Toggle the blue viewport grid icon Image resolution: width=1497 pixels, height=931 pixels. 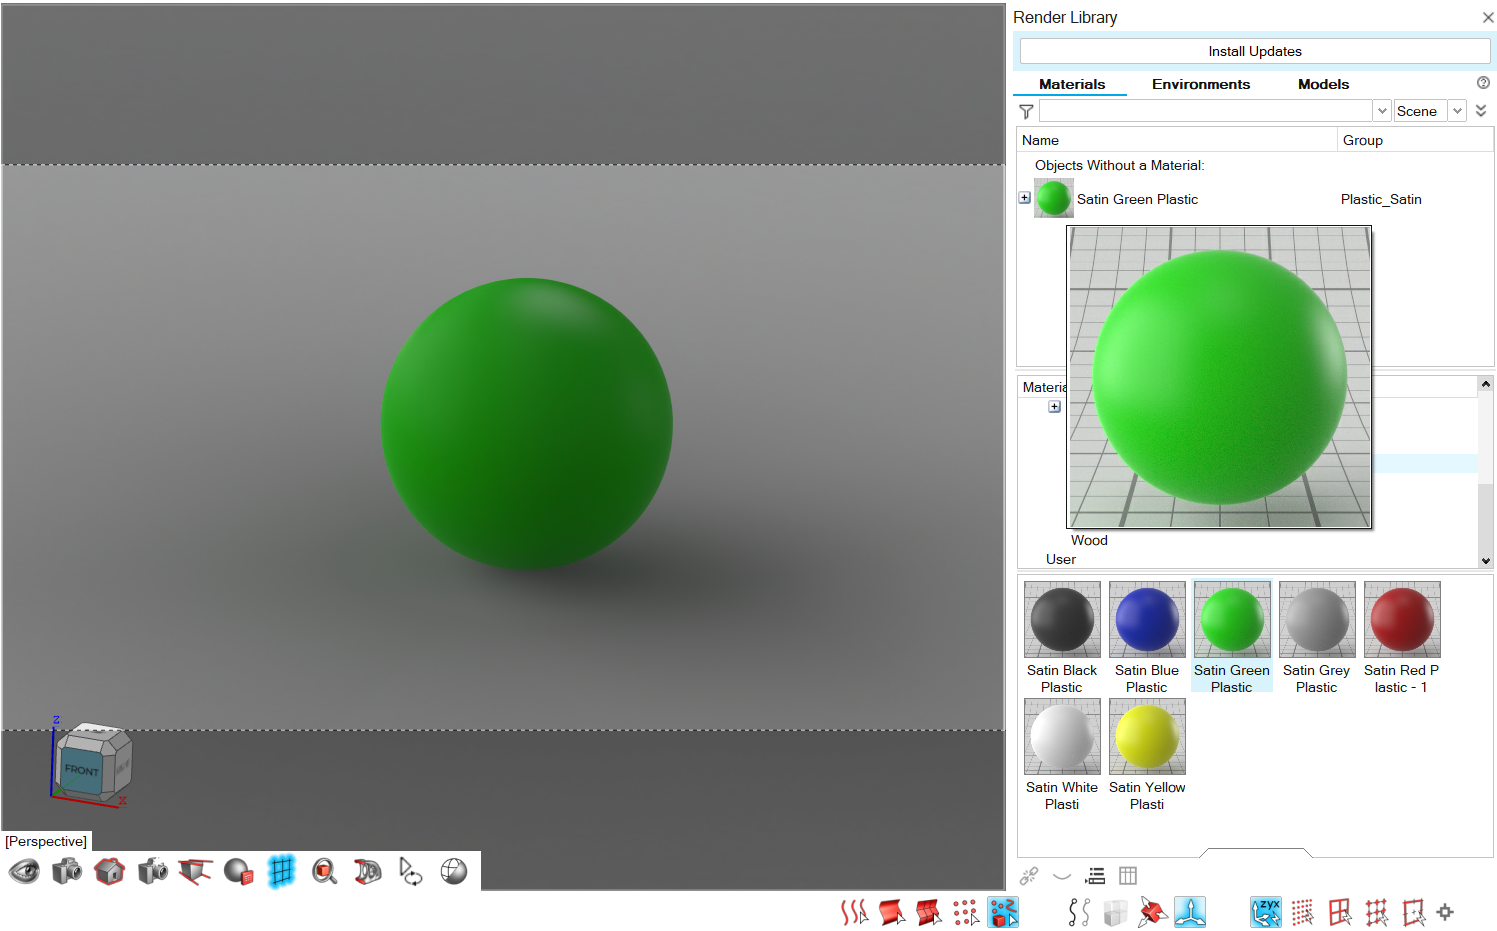[281, 872]
